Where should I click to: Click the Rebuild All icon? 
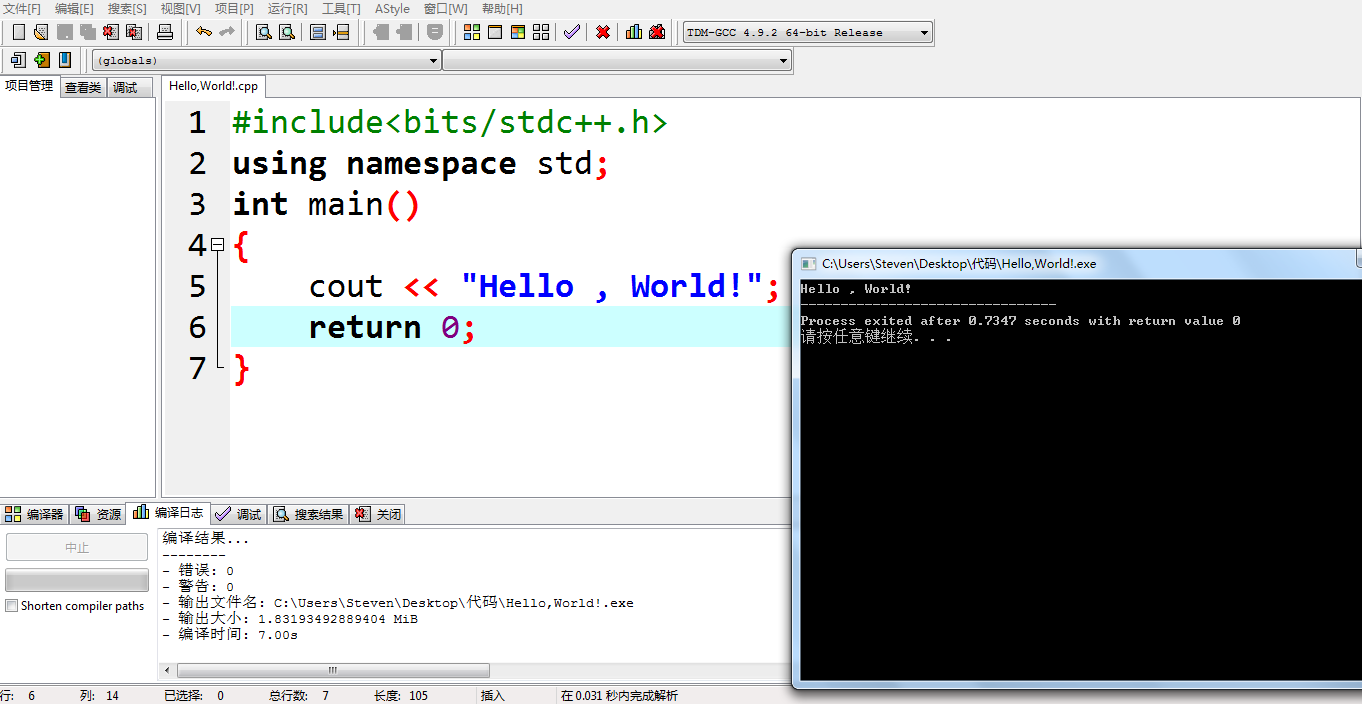click(x=541, y=32)
